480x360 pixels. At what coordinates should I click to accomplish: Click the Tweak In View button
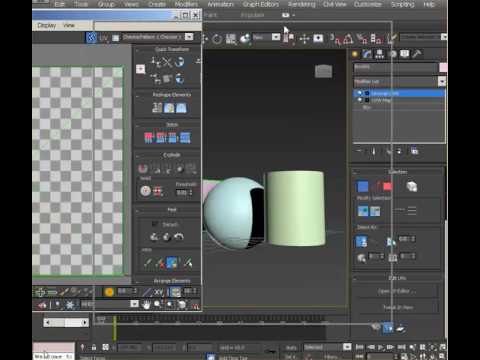pos(397,307)
